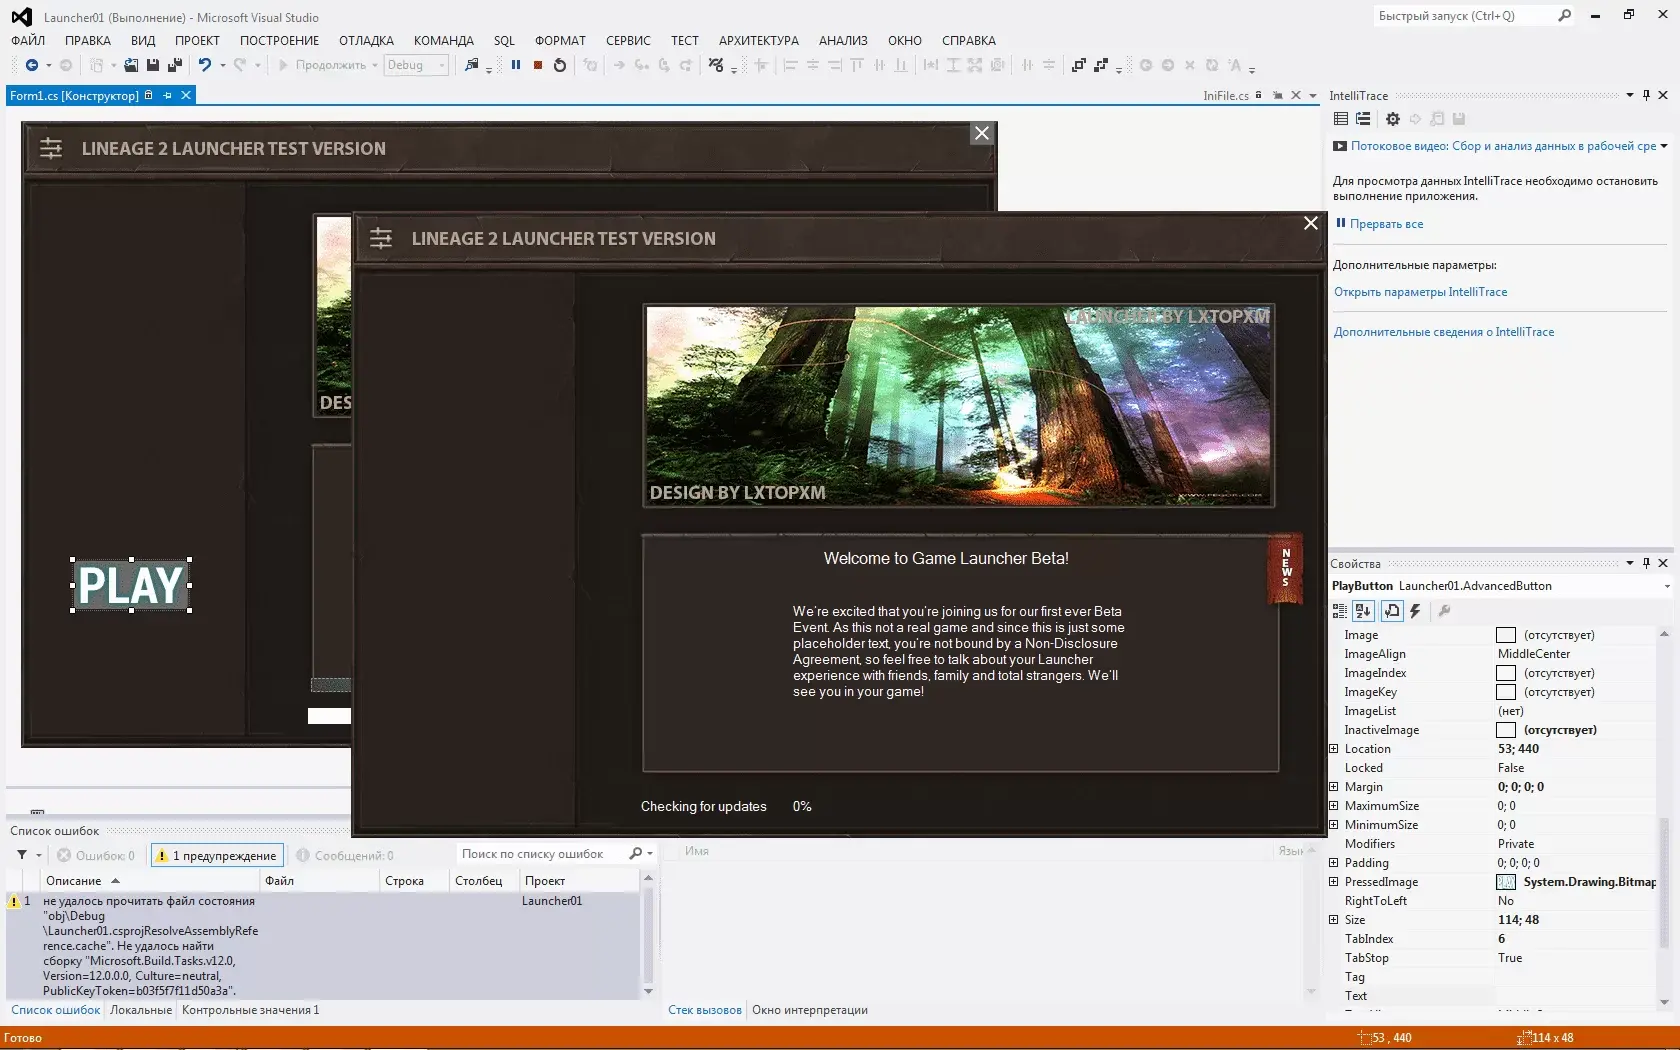1680x1050 pixels.
Task: Pin the IntelliTrace panel
Action: pyautogui.click(x=1647, y=95)
